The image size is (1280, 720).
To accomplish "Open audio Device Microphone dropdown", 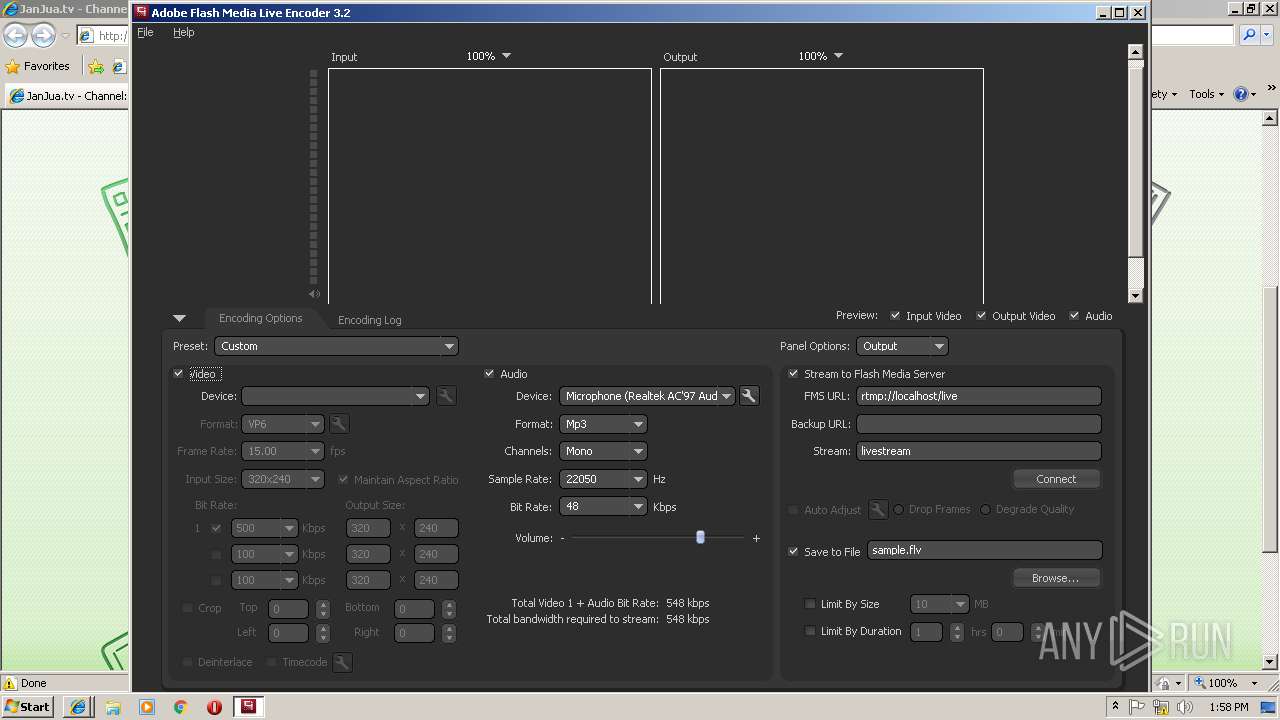I will point(647,396).
